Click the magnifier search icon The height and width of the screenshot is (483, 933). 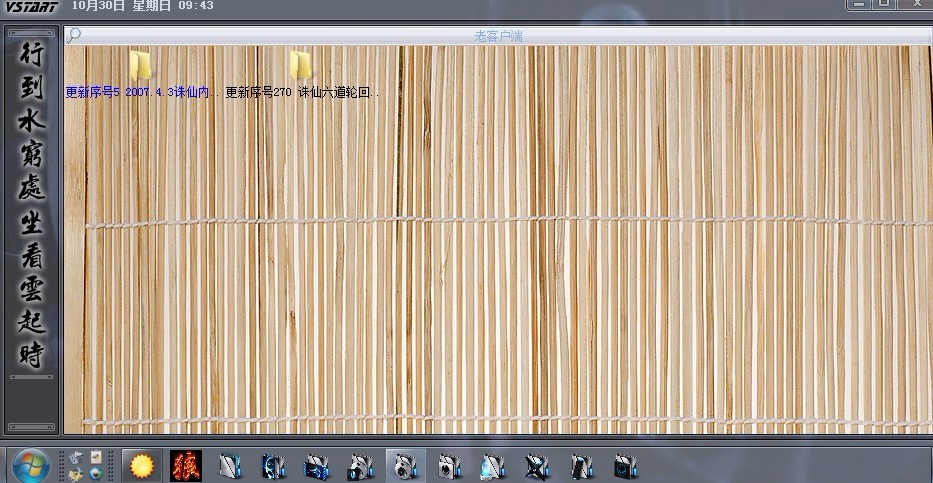74,35
